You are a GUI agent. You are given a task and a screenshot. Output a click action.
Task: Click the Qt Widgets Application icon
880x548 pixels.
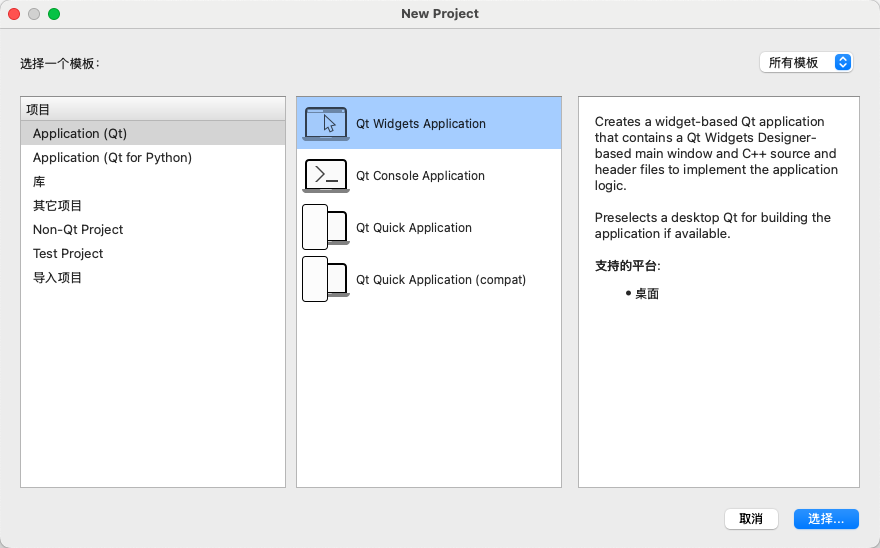(x=326, y=124)
